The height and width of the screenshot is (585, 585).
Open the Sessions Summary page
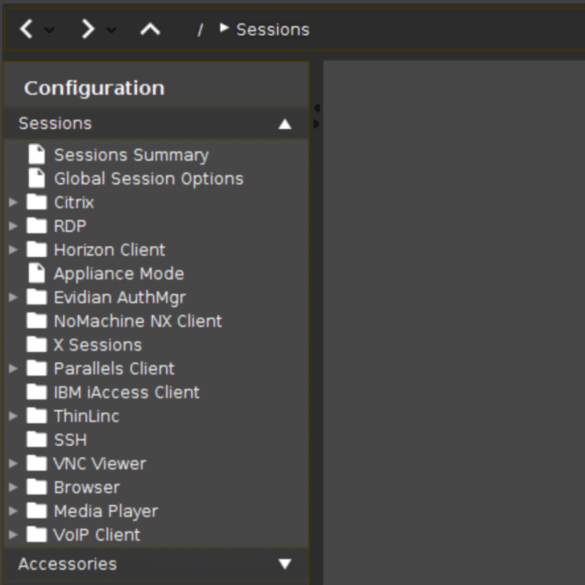click(x=131, y=155)
